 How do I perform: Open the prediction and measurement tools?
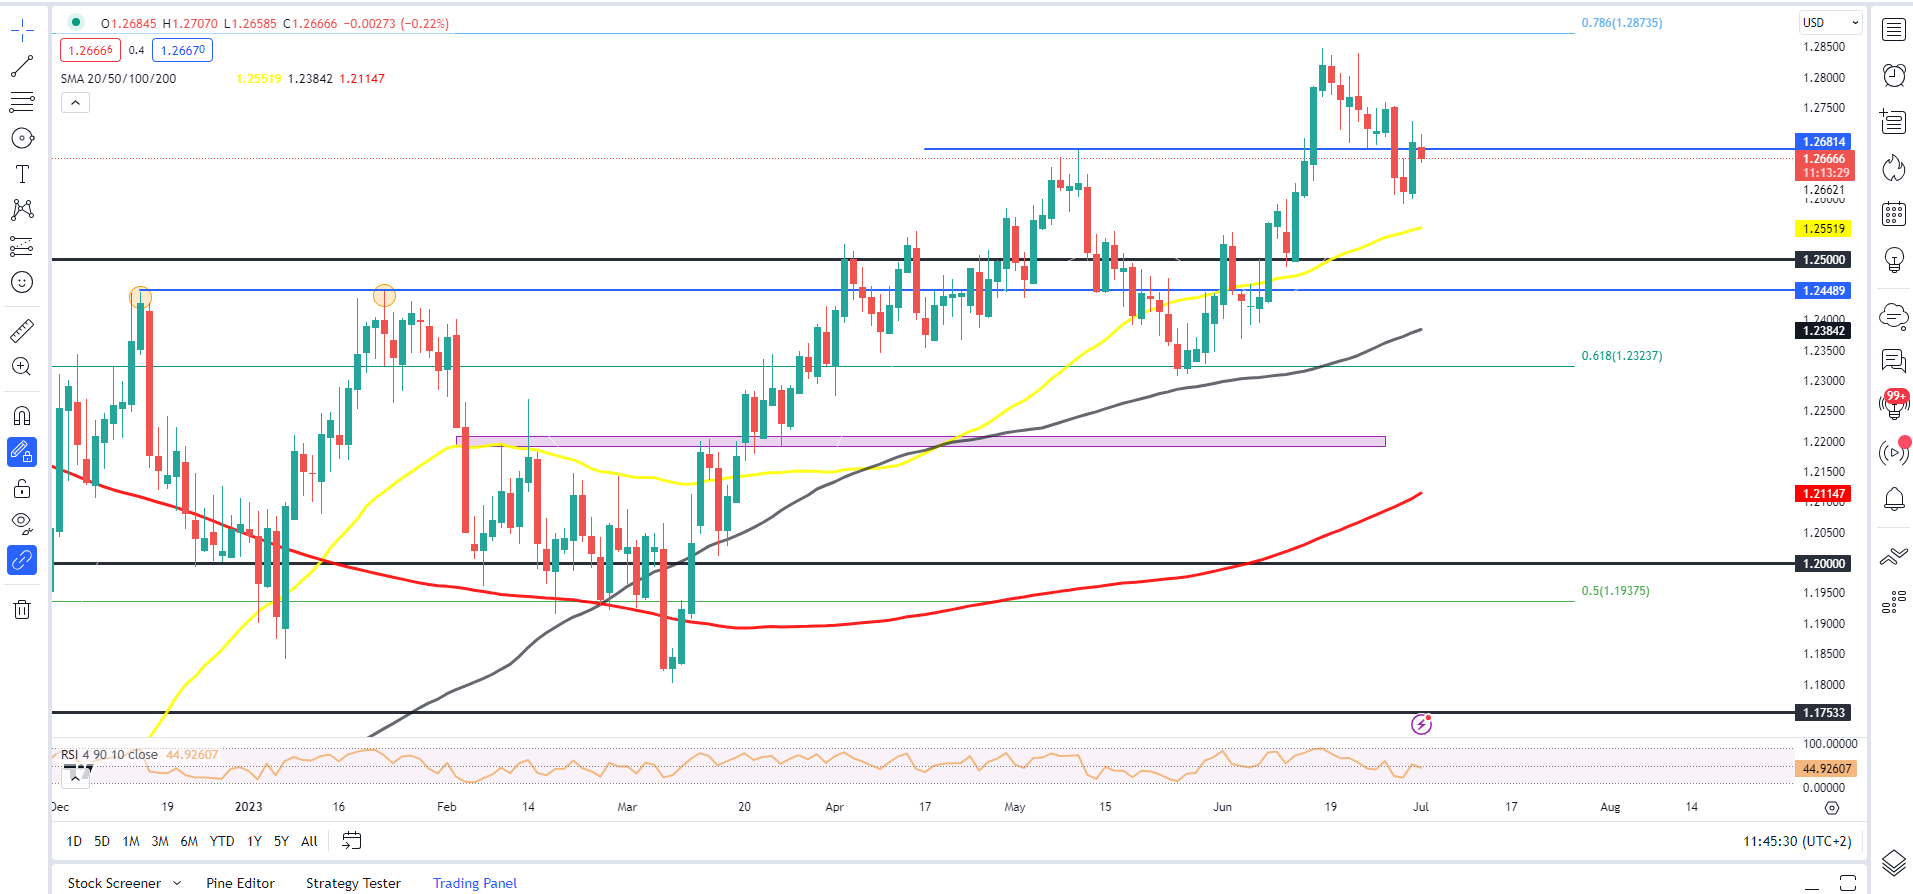(22, 246)
